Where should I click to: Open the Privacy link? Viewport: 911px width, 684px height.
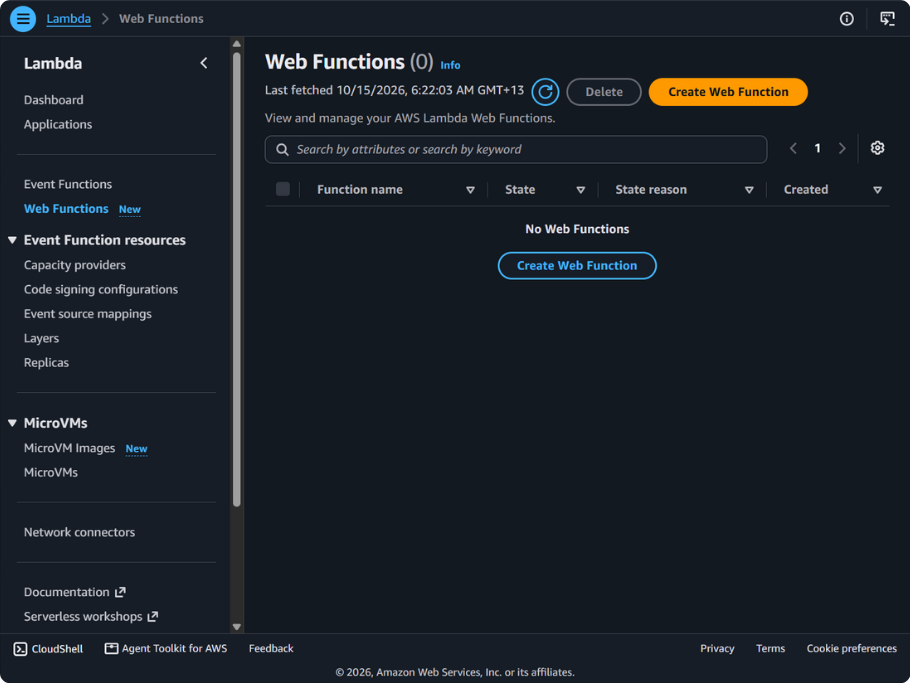click(x=717, y=649)
